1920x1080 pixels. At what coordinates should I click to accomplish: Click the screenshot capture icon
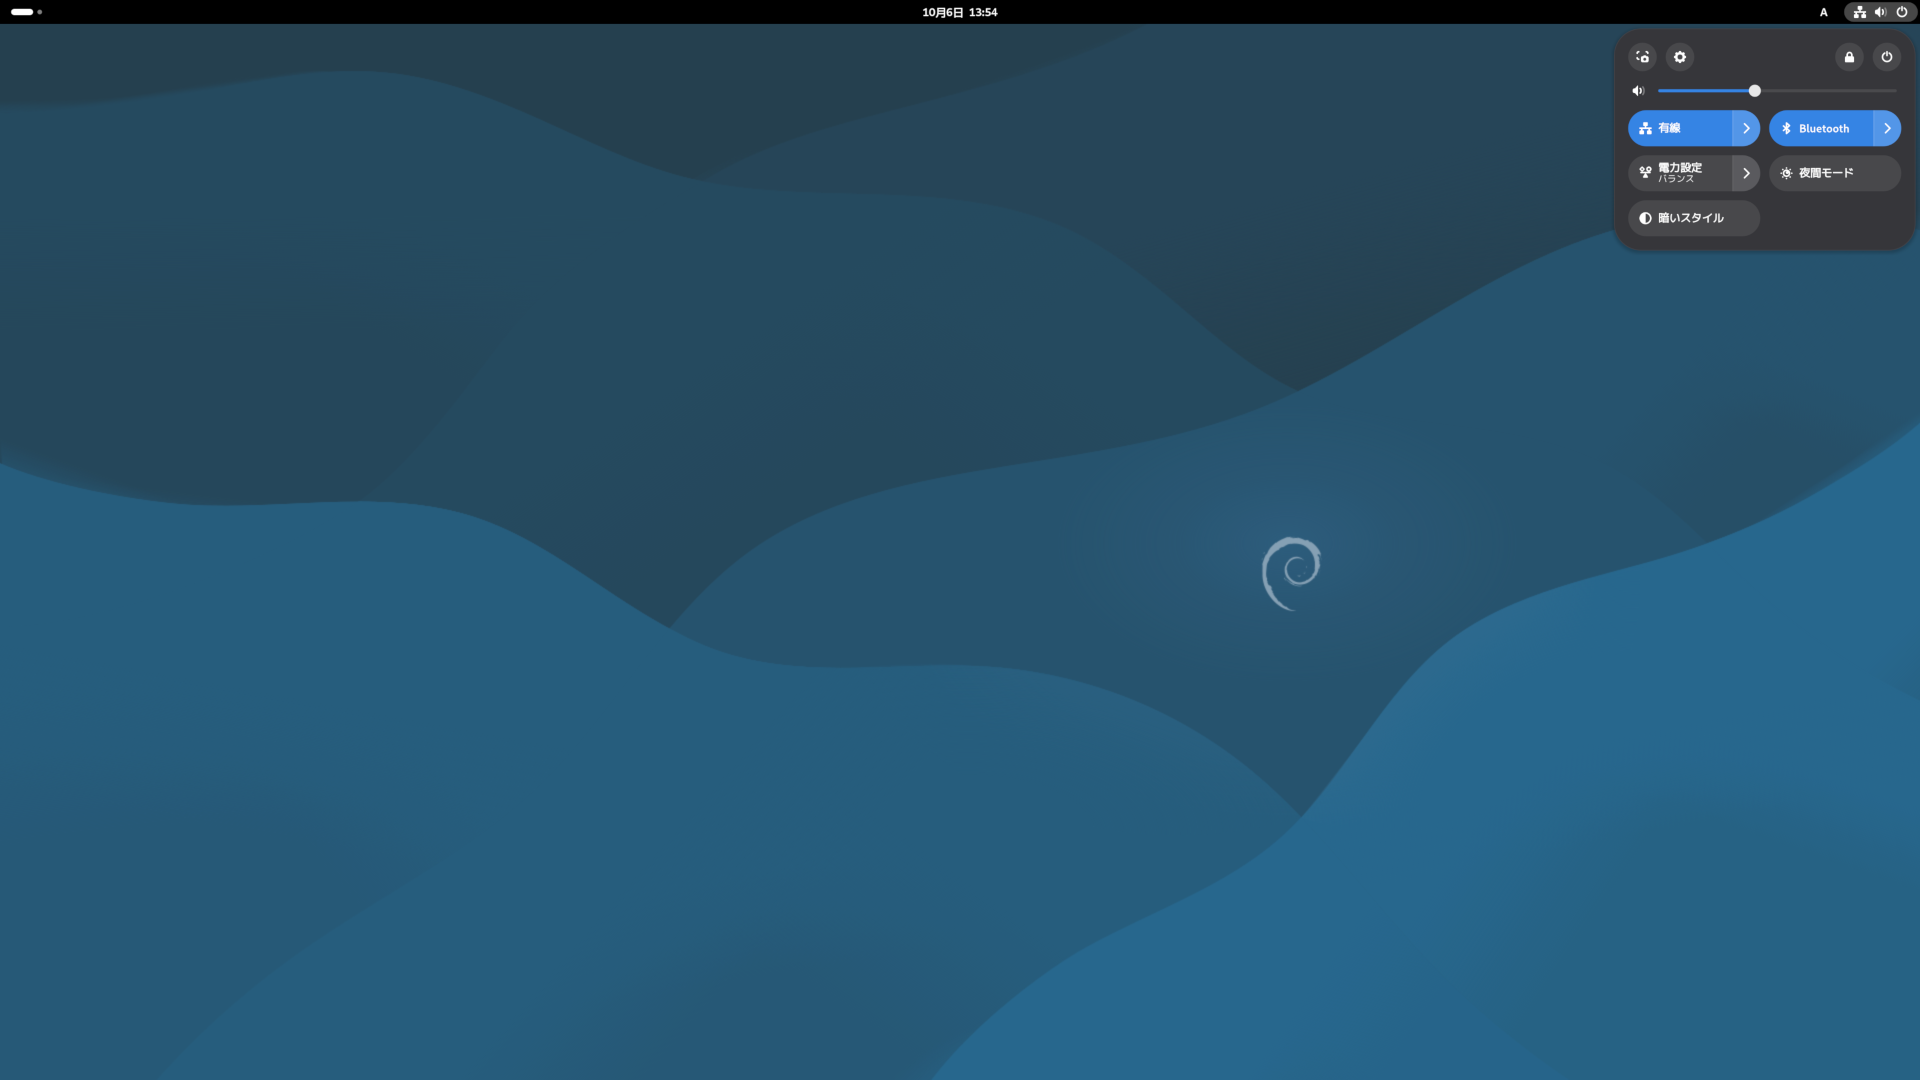coord(1642,57)
